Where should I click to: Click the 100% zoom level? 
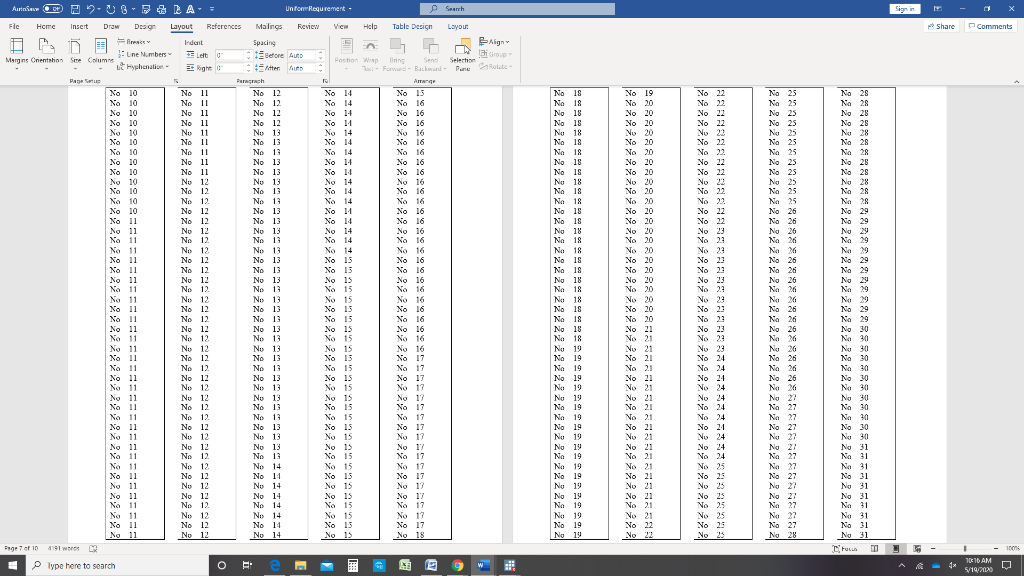click(1012, 549)
